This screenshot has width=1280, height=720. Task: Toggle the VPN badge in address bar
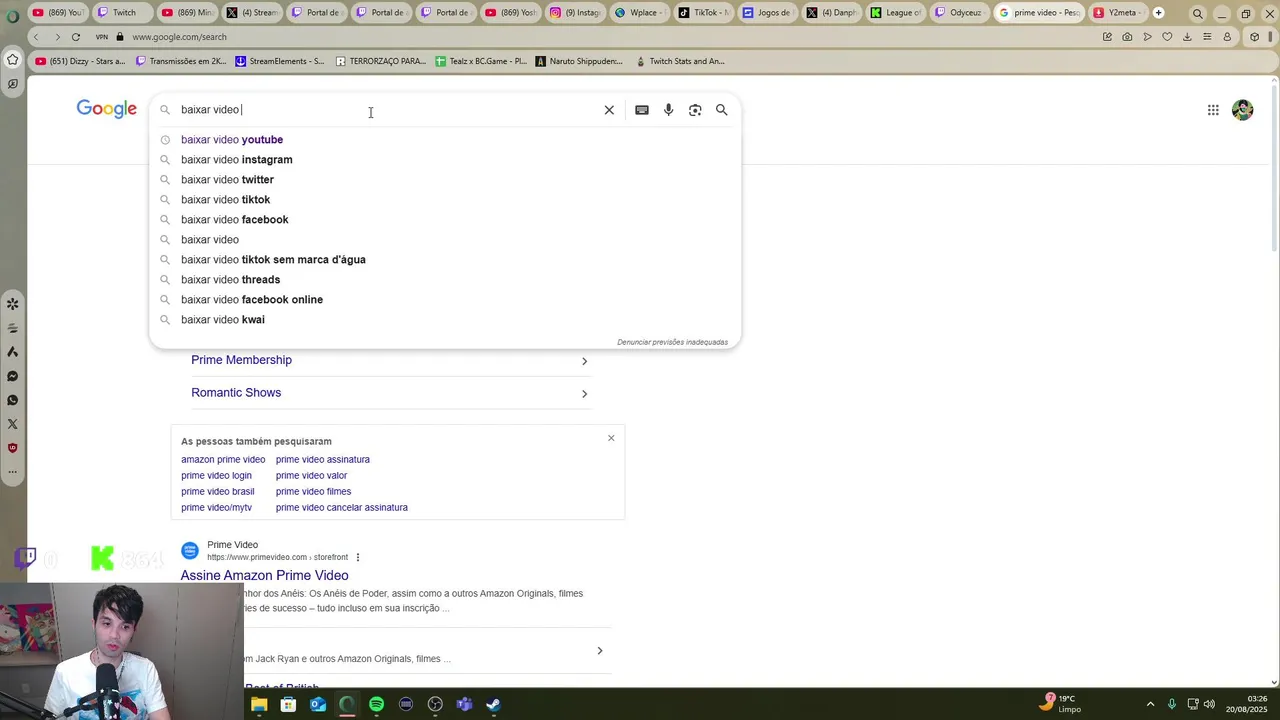point(102,37)
